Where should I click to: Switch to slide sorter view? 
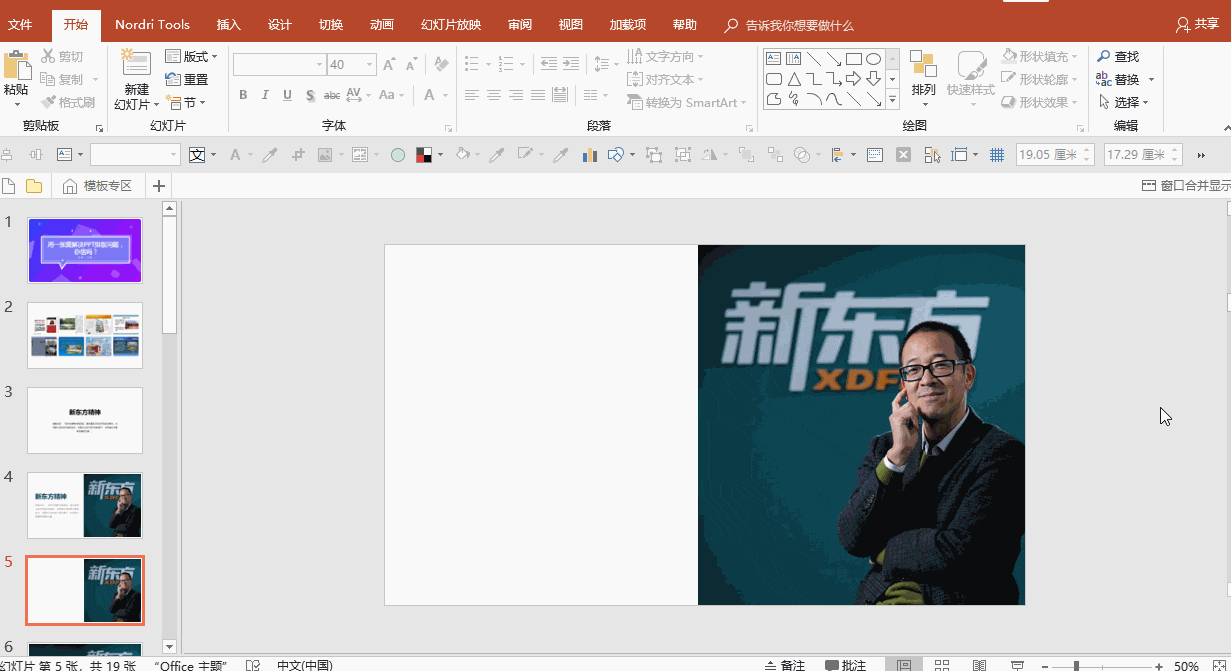click(x=941, y=665)
